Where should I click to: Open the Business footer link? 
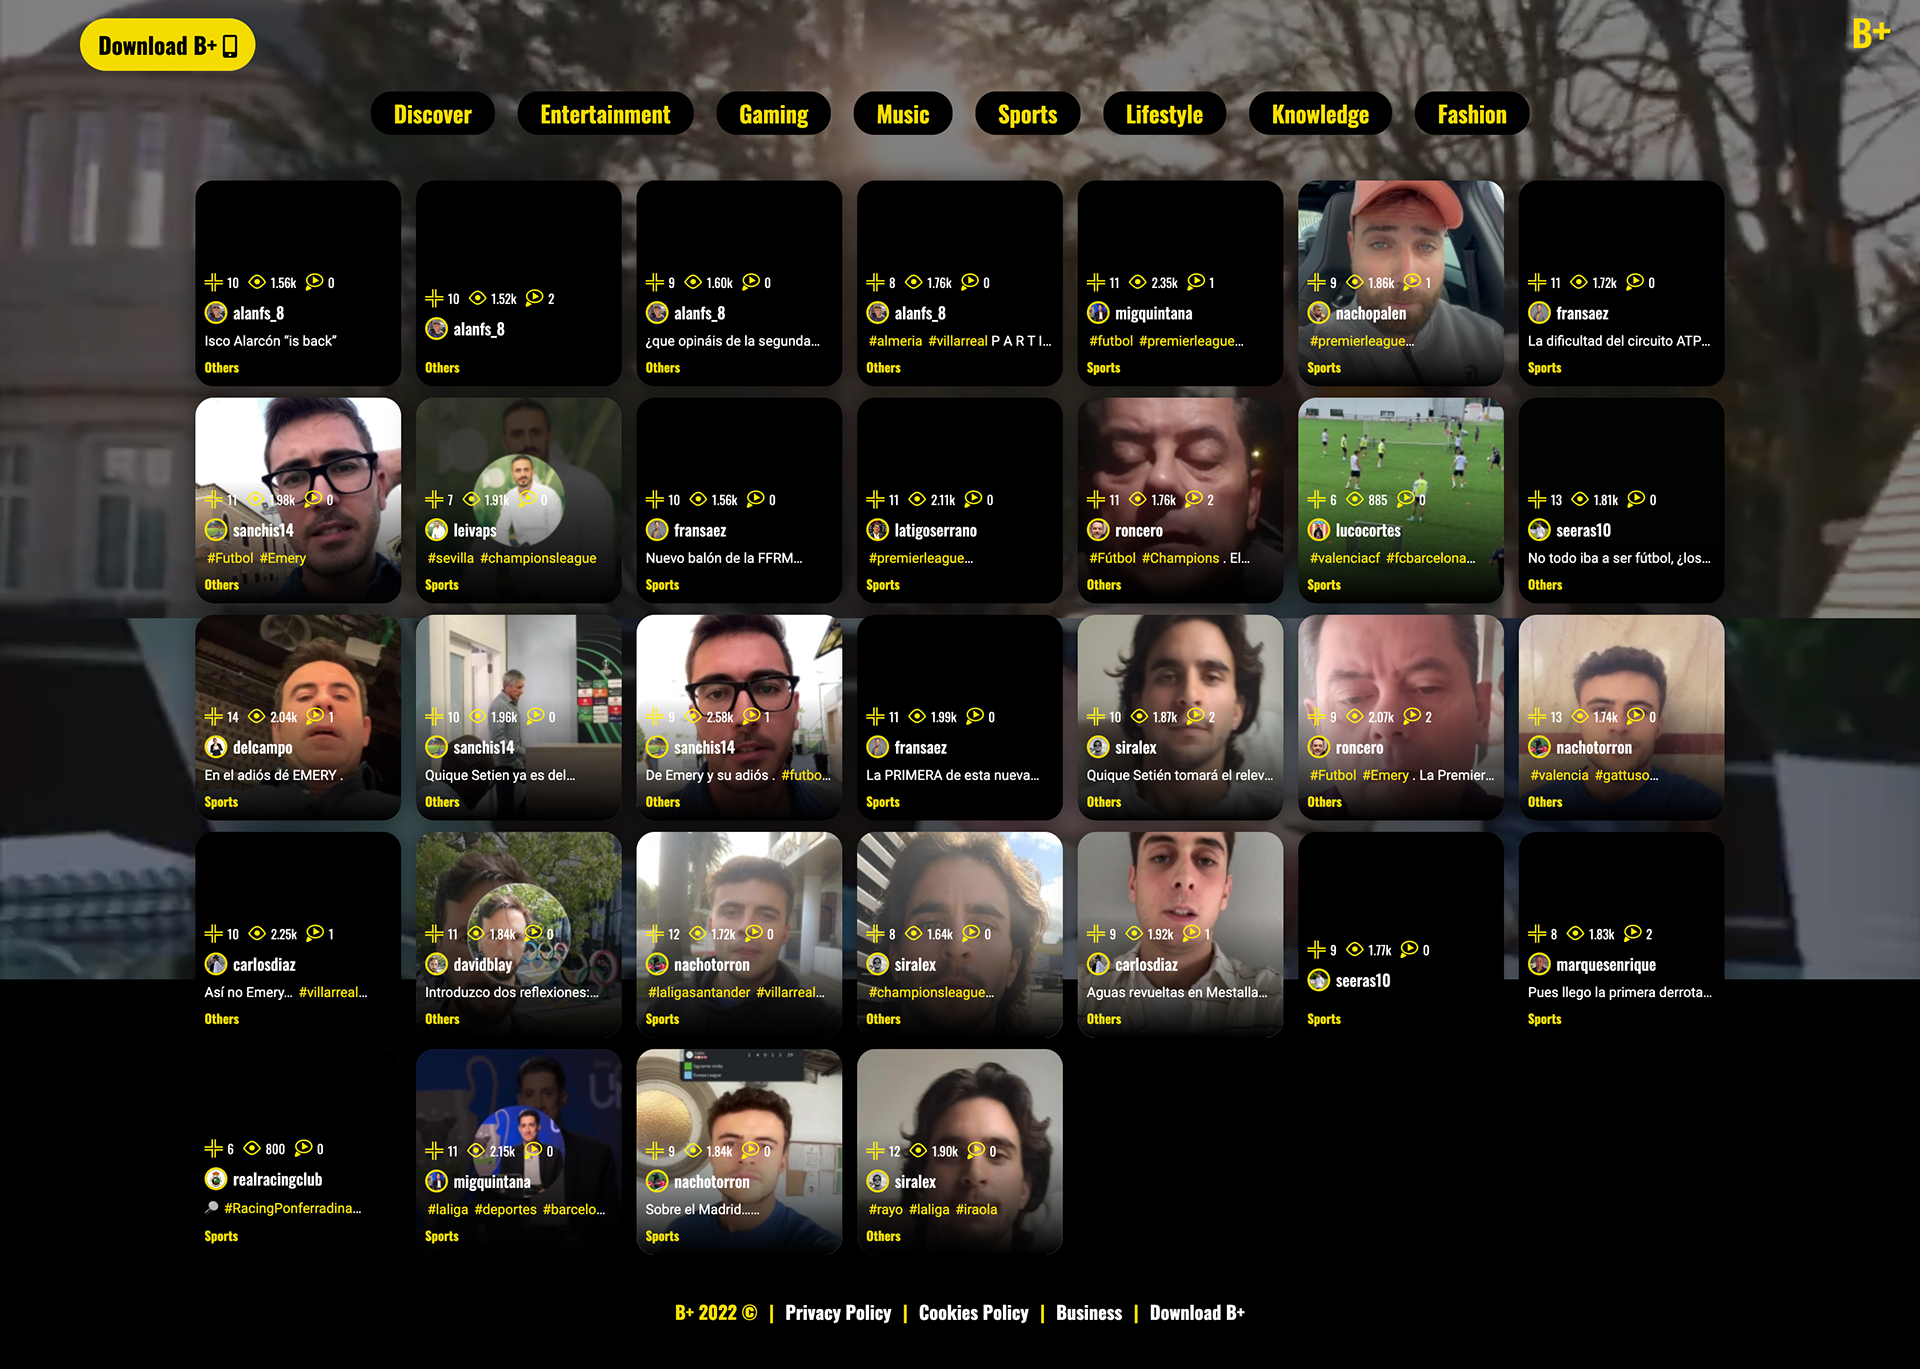[x=1089, y=1313]
